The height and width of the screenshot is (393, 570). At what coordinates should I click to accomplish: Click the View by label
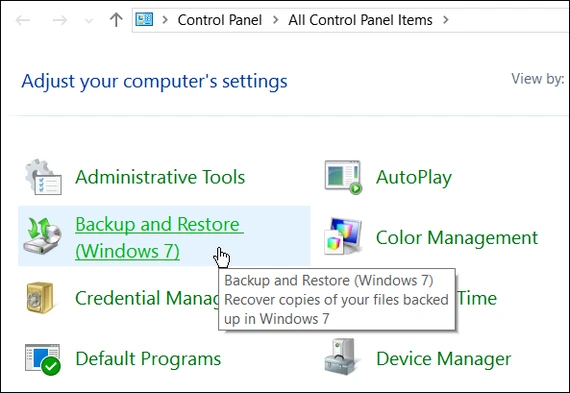tap(538, 79)
